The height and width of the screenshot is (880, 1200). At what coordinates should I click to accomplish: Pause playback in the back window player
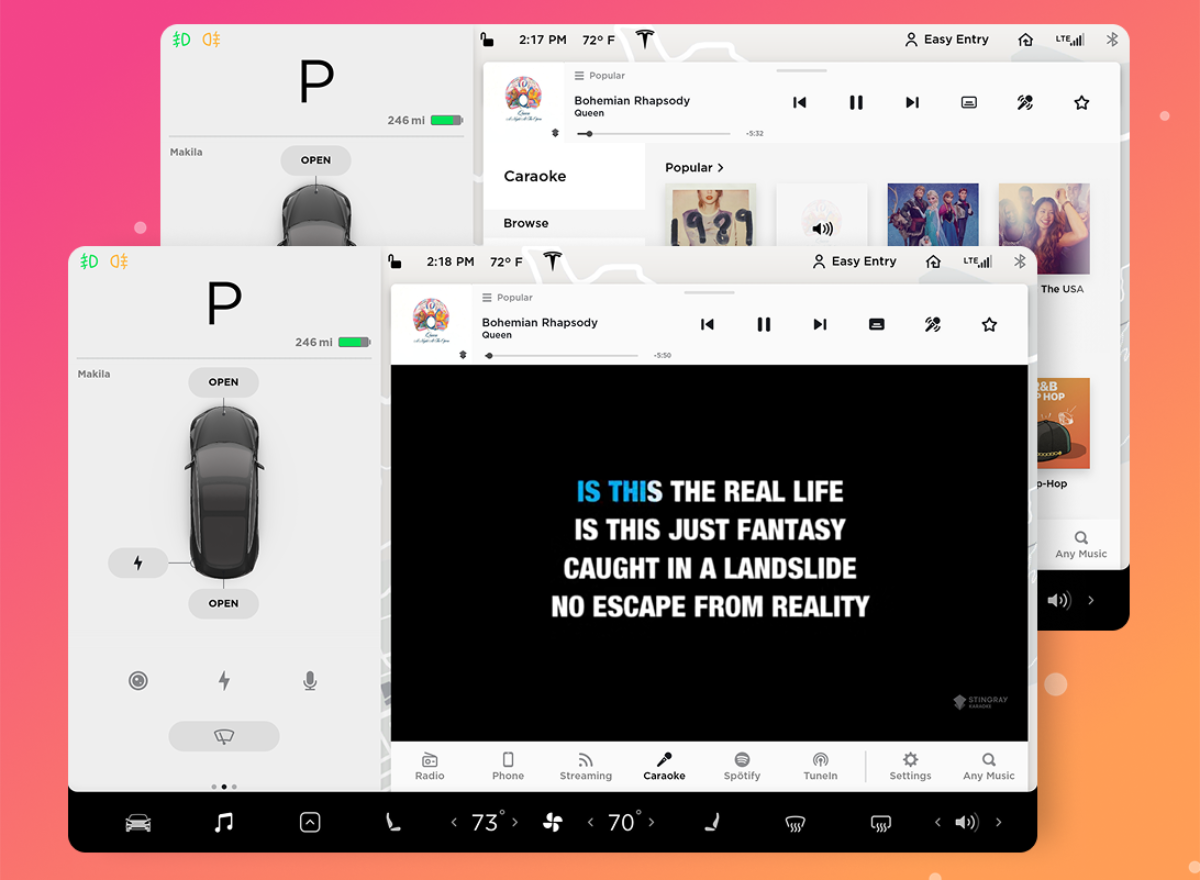[x=856, y=102]
